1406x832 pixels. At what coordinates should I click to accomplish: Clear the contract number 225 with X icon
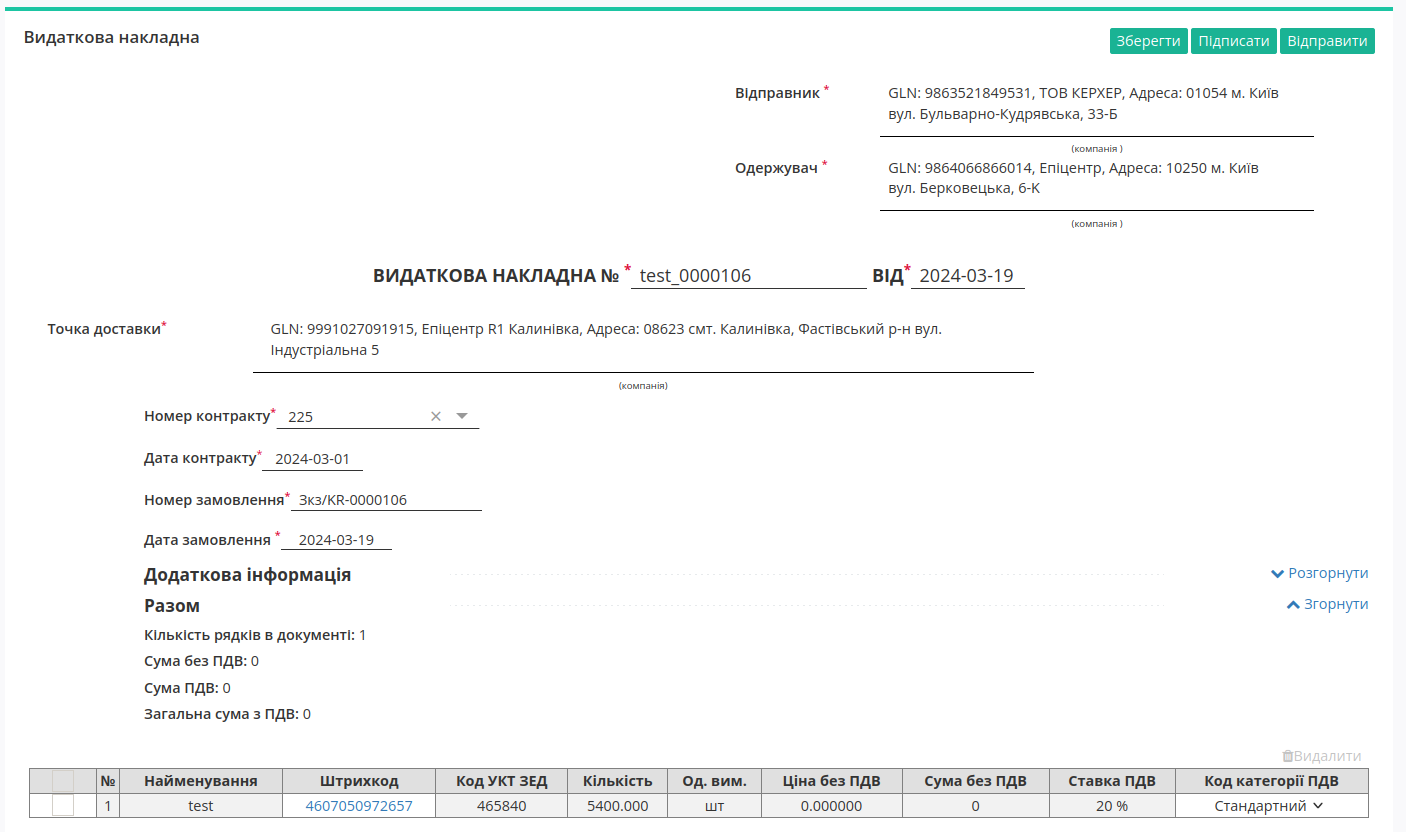(435, 416)
